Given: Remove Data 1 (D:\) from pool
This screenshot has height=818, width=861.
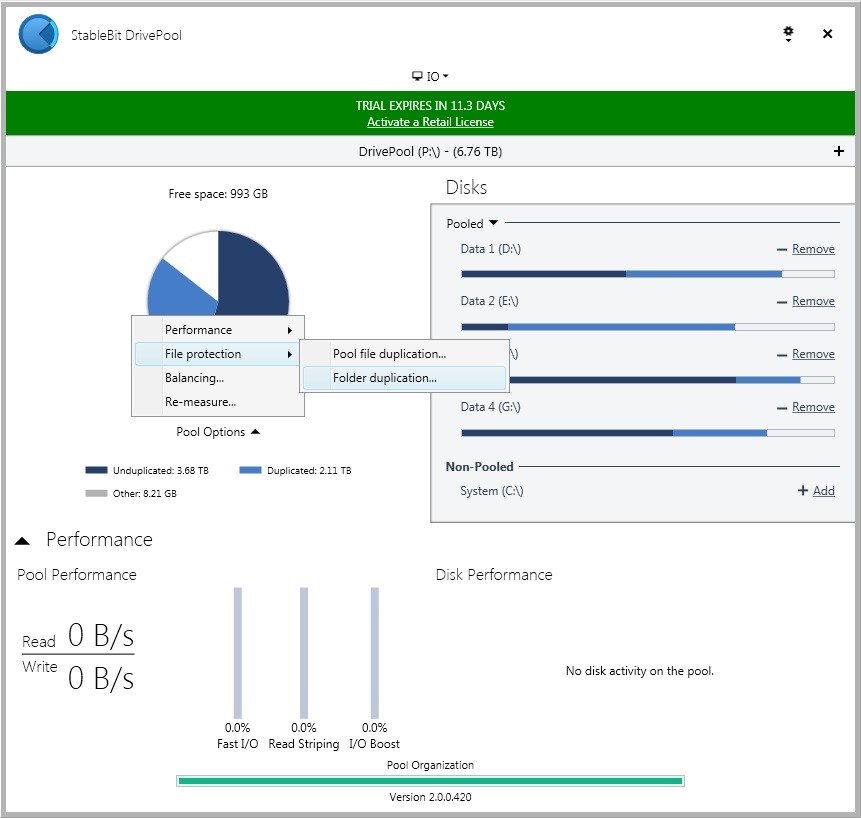Looking at the screenshot, I should click(x=813, y=249).
